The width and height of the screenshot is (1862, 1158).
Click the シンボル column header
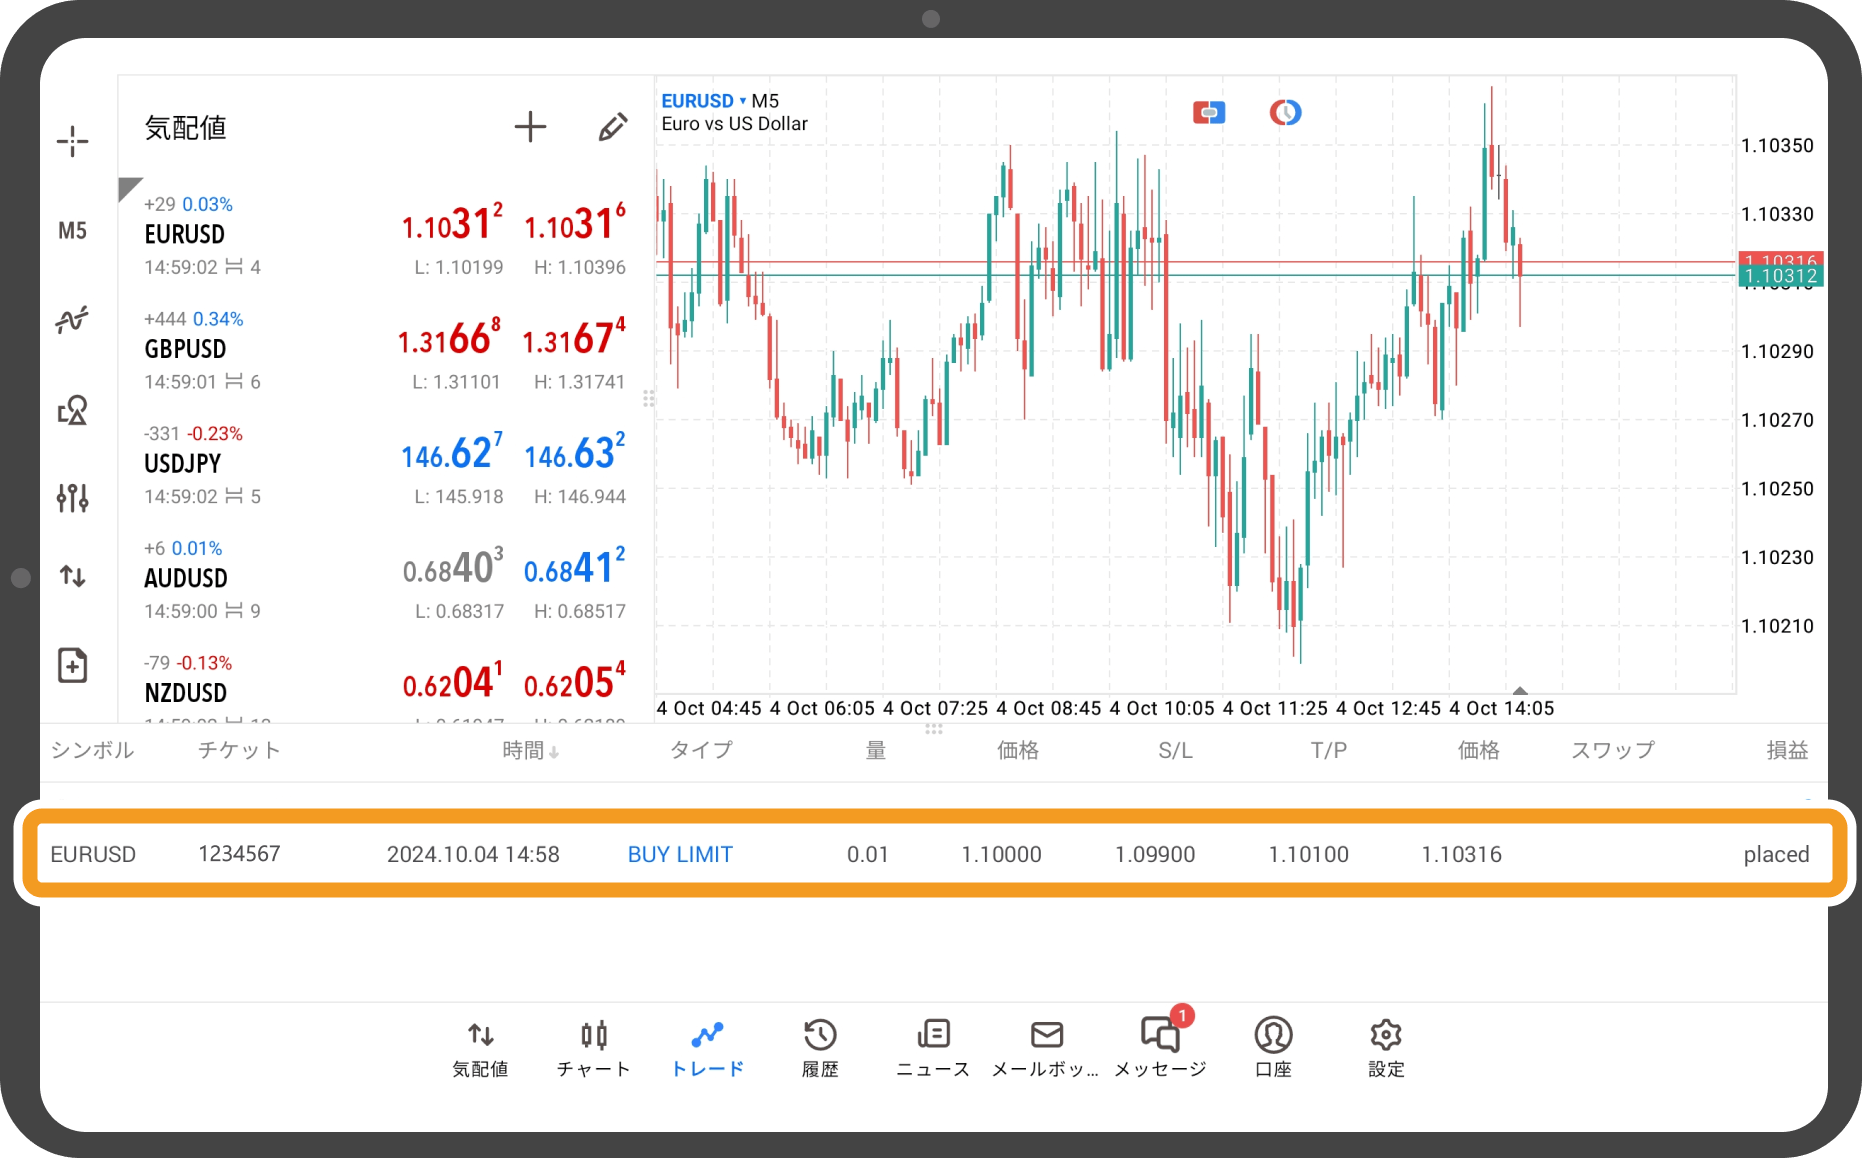point(92,750)
